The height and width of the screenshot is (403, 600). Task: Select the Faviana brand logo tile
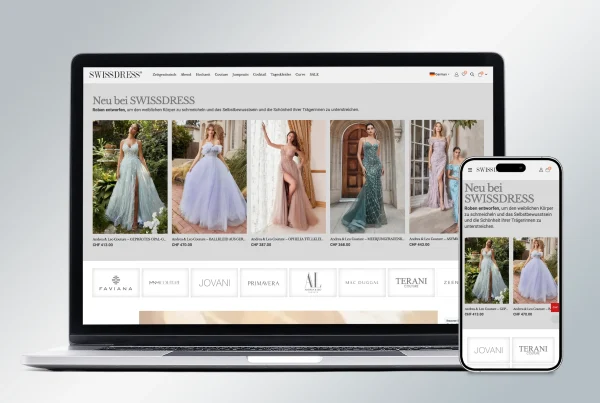point(116,283)
